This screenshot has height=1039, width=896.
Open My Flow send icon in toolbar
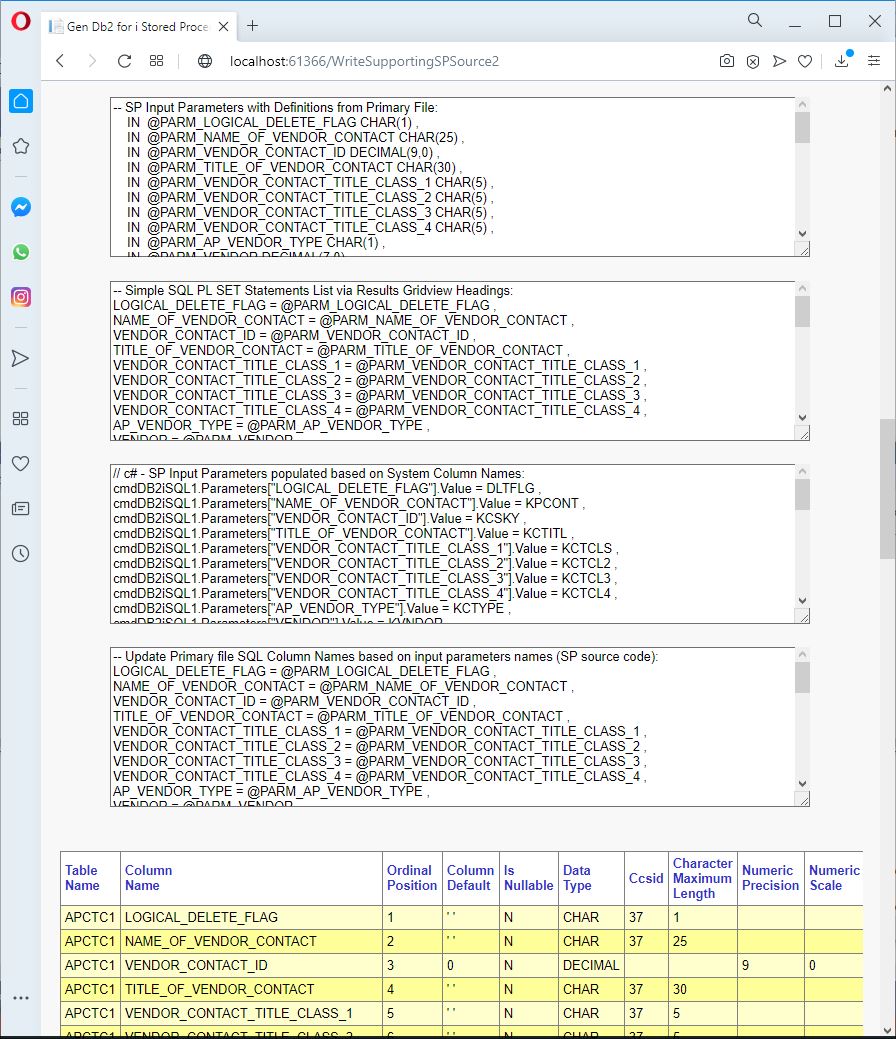[779, 61]
